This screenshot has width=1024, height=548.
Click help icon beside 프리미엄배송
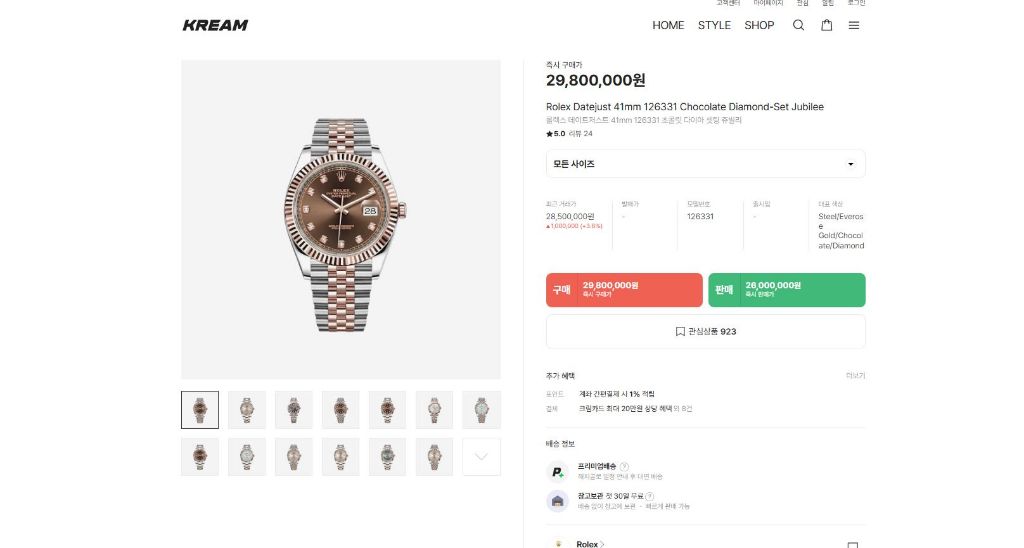(x=624, y=466)
